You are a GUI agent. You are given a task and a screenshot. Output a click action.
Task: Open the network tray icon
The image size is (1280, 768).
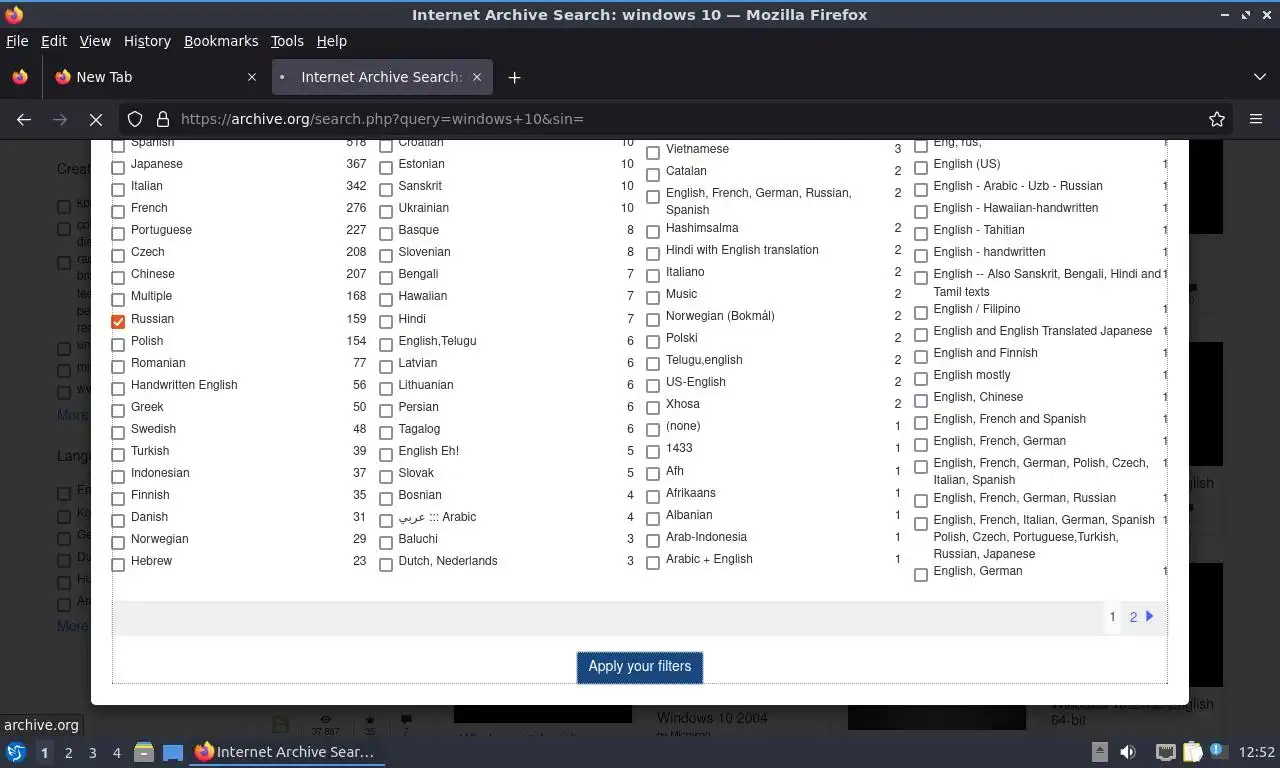pyautogui.click(x=1166, y=752)
